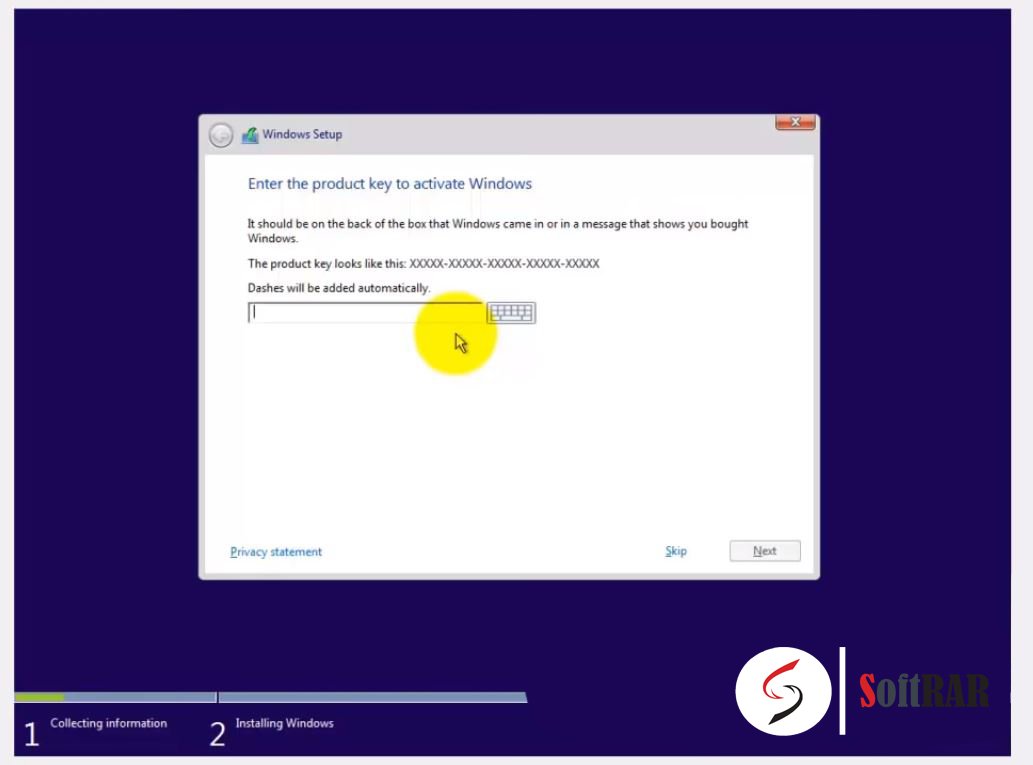Click the heading Enter the product key
Screen dimensions: 1033x765
click(x=390, y=184)
